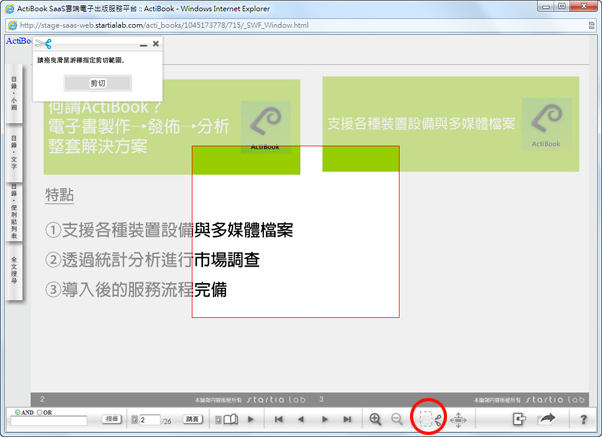
Task: Click the right banner text 支援各種裝置設備與多媒體檔案
Action: tap(421, 124)
